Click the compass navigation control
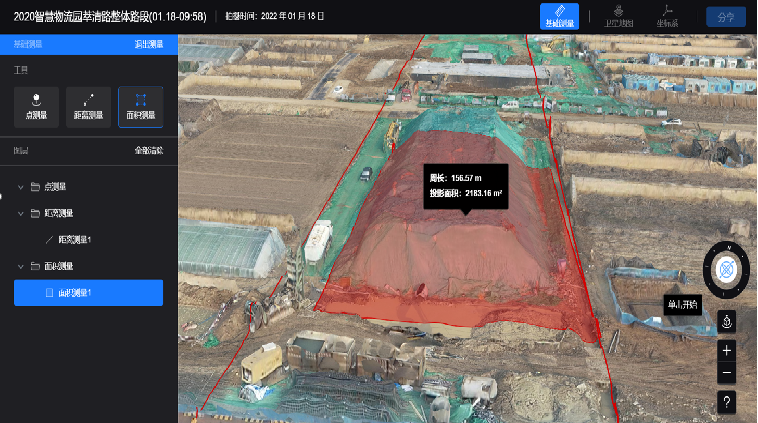 (x=726, y=268)
